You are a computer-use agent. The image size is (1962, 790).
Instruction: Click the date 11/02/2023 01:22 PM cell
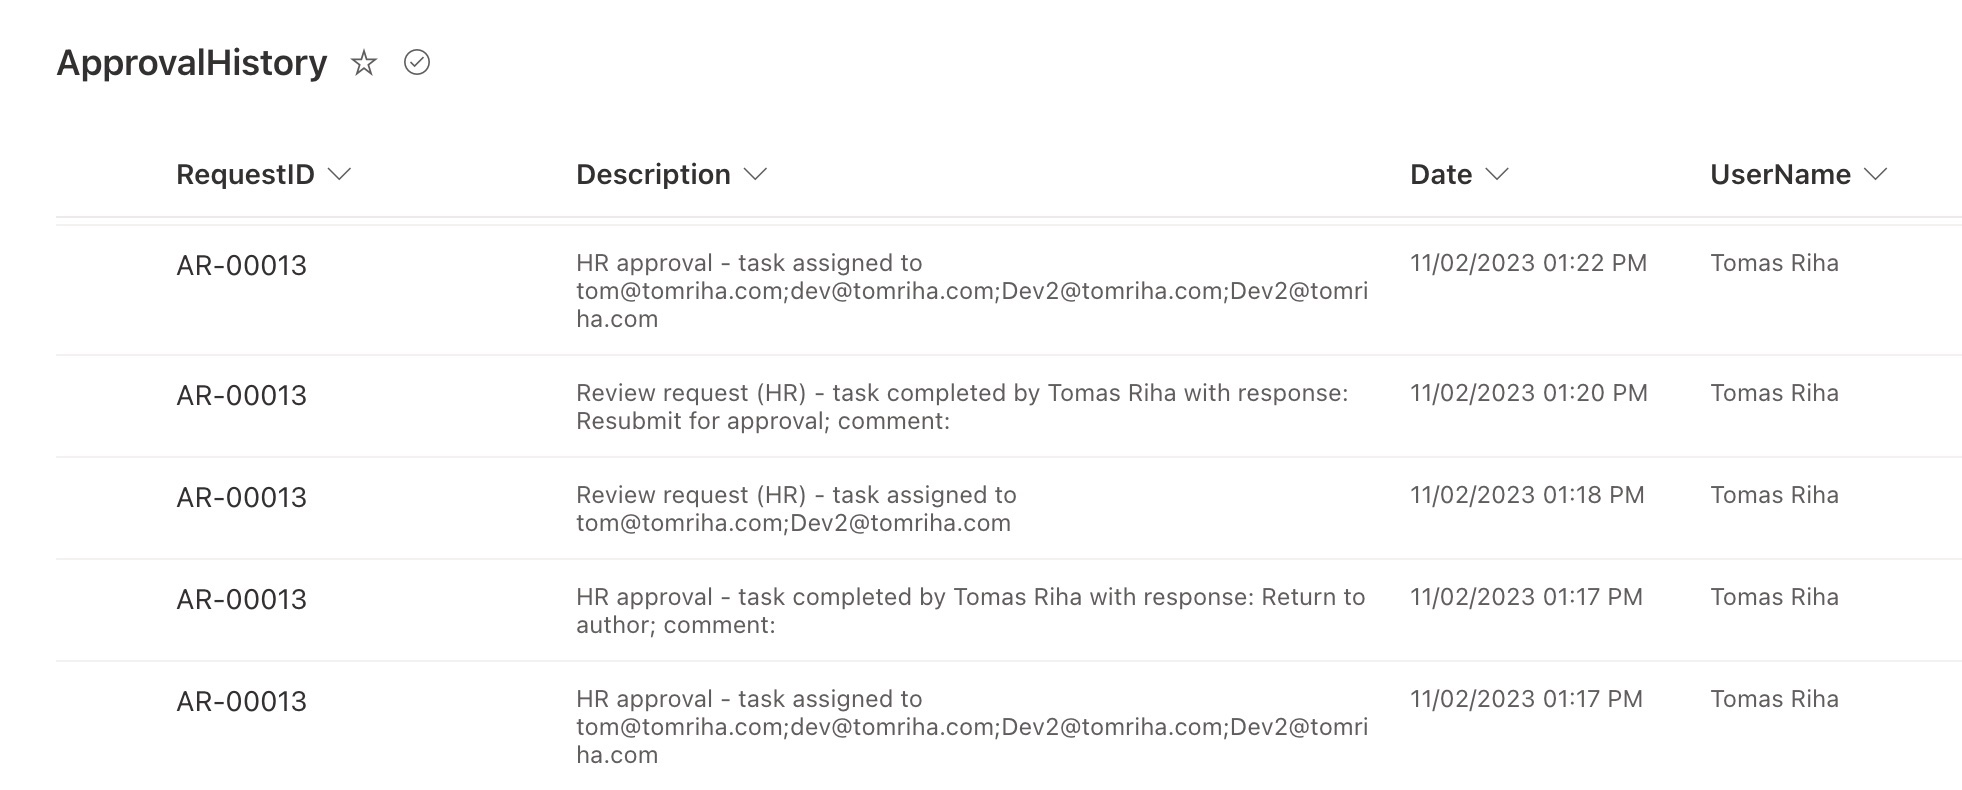1528,263
